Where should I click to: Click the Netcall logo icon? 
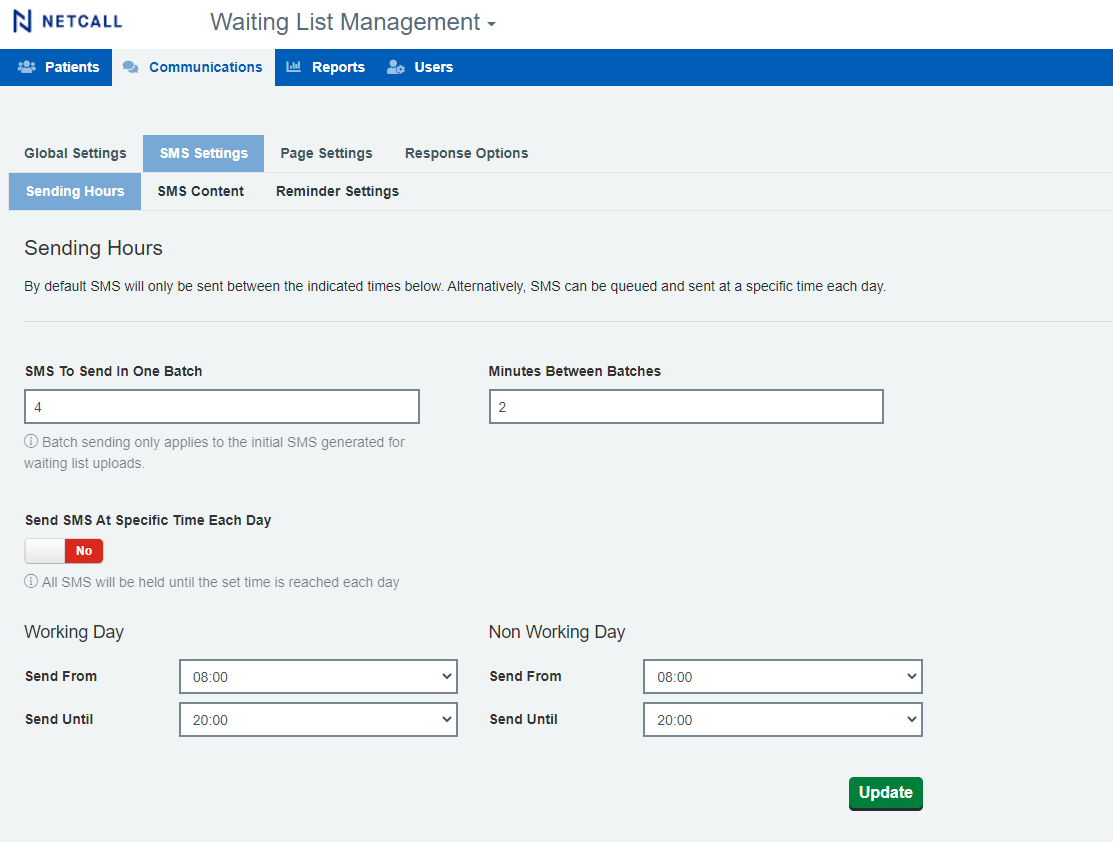point(23,21)
